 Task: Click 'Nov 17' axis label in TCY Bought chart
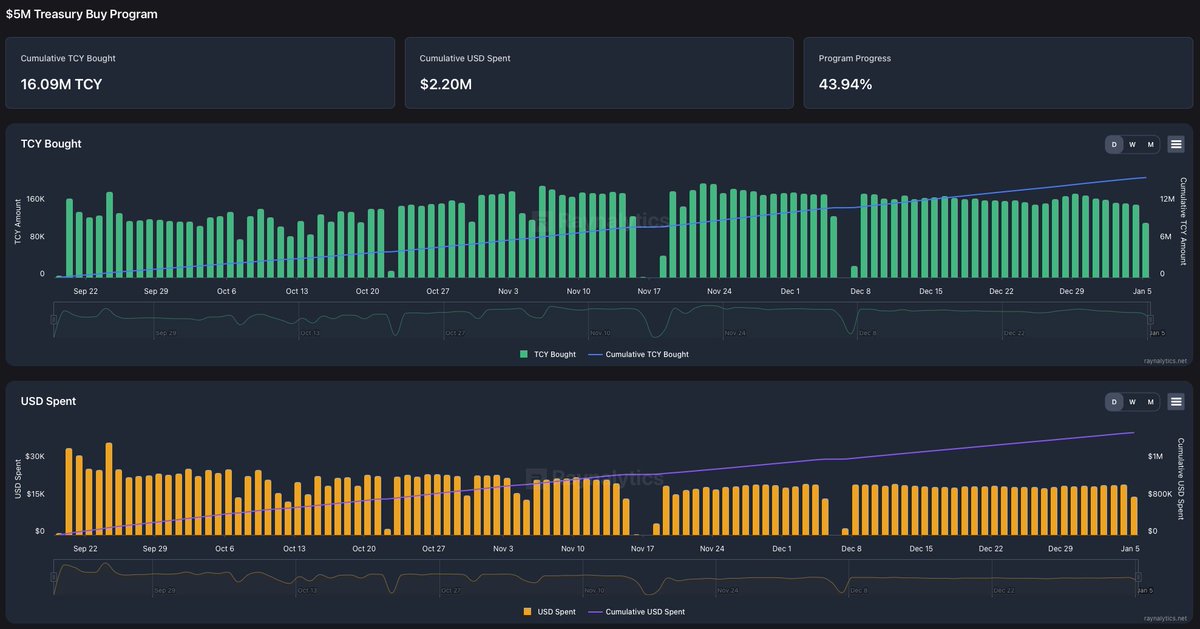click(649, 291)
